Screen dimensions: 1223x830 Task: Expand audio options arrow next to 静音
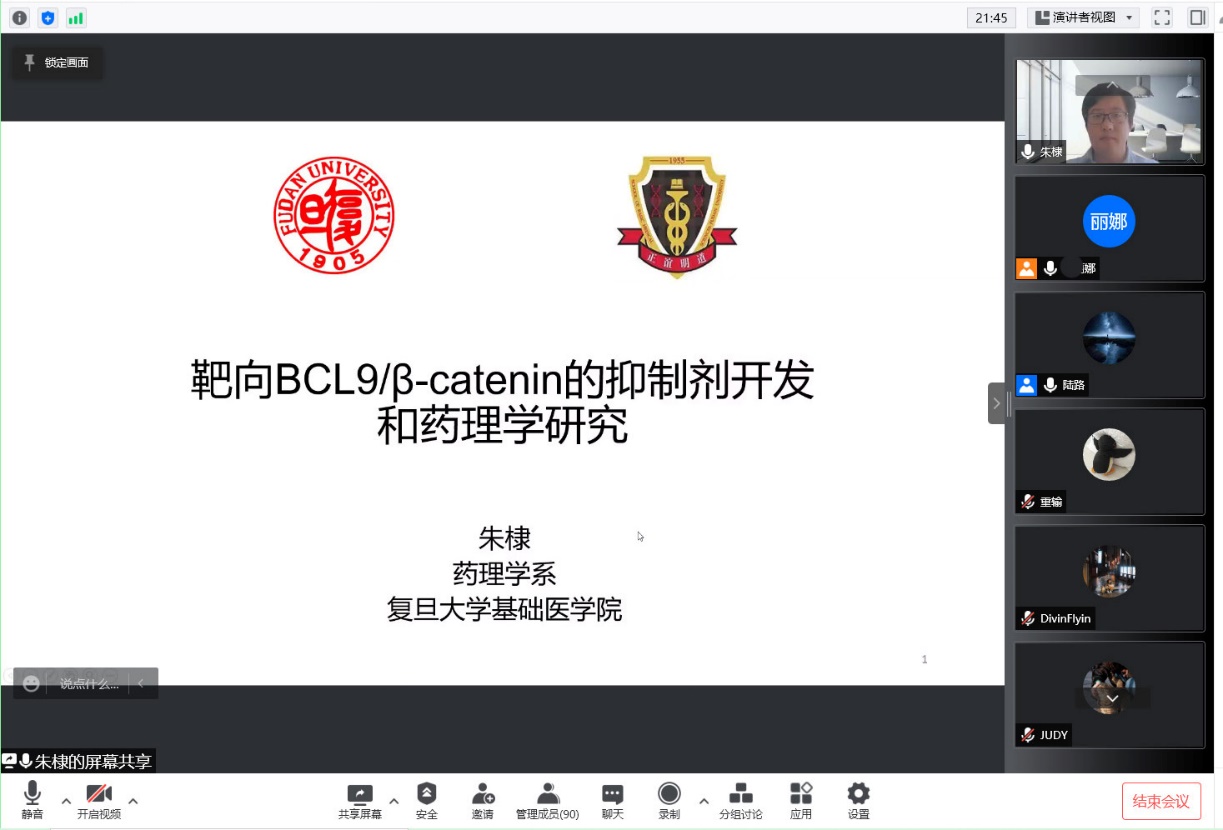click(66, 801)
